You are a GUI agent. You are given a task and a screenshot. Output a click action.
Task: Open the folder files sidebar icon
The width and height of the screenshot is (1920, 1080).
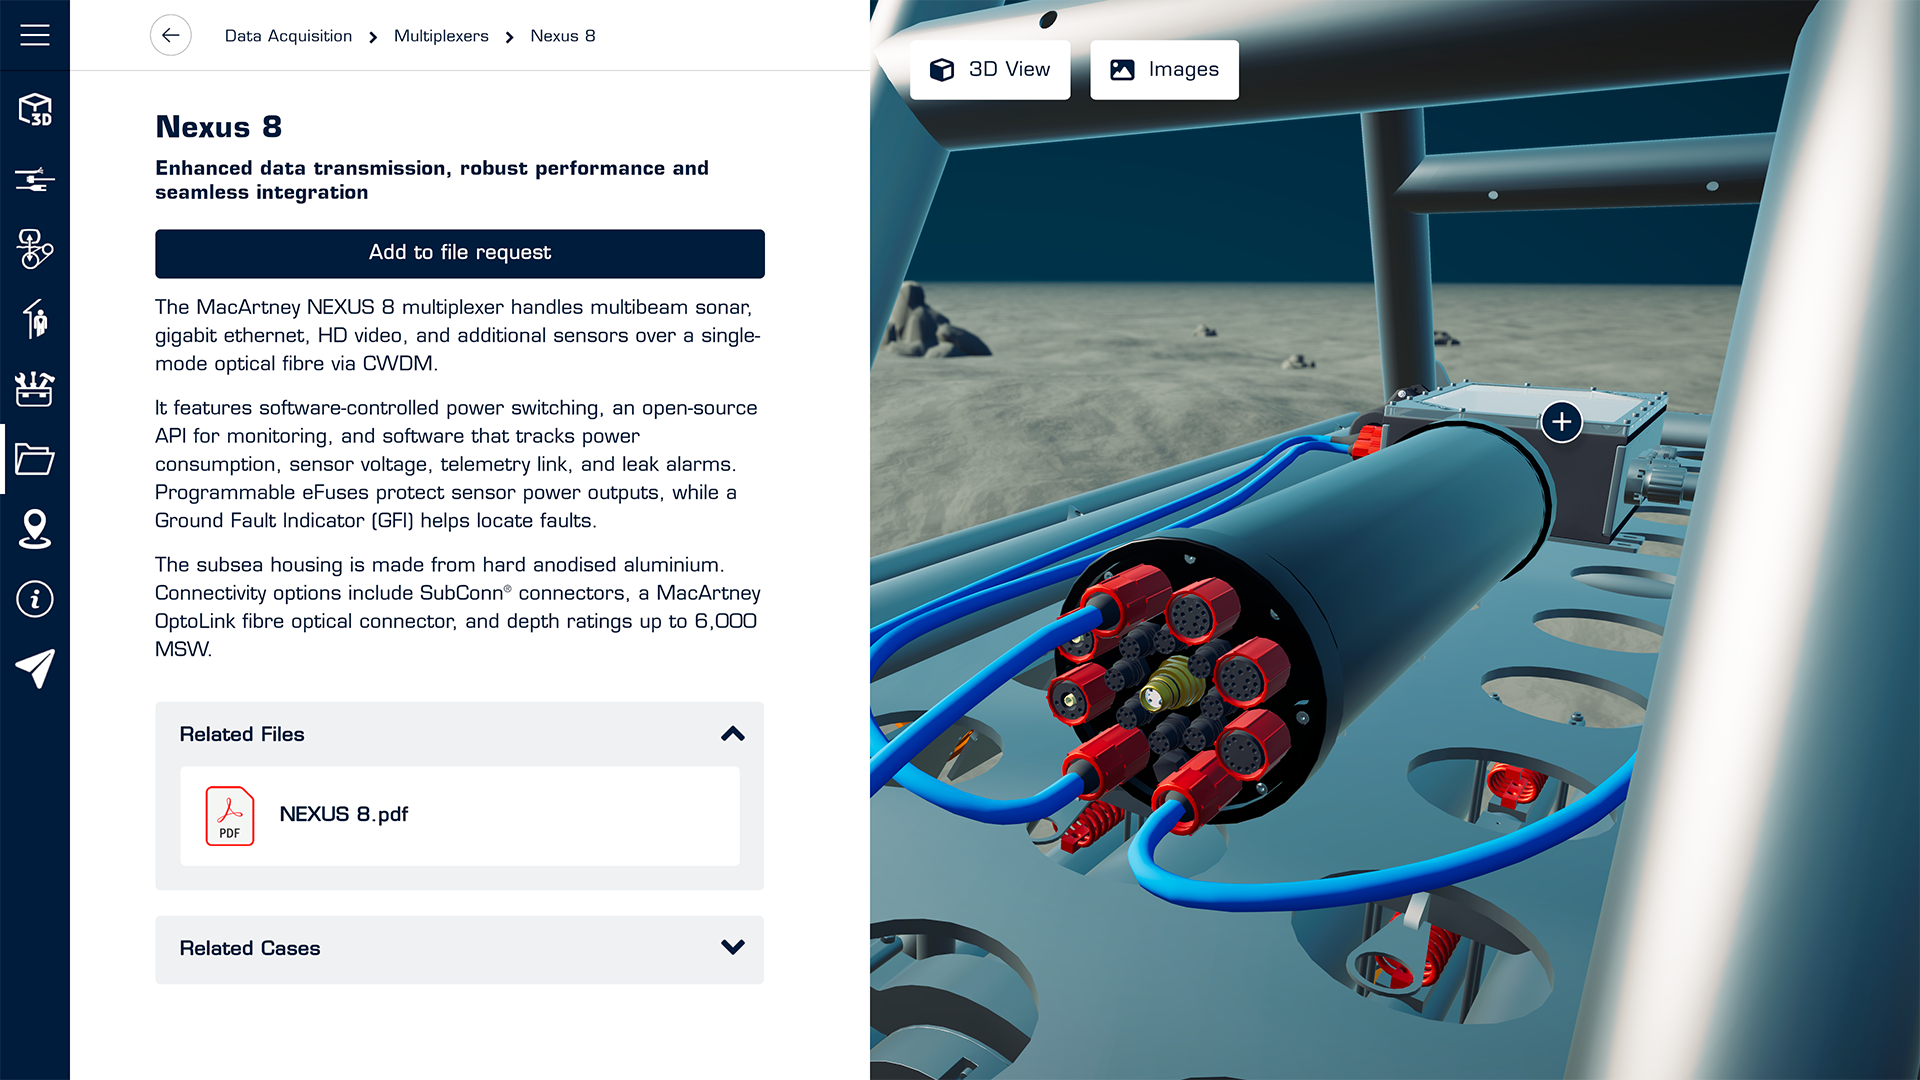pos(35,459)
